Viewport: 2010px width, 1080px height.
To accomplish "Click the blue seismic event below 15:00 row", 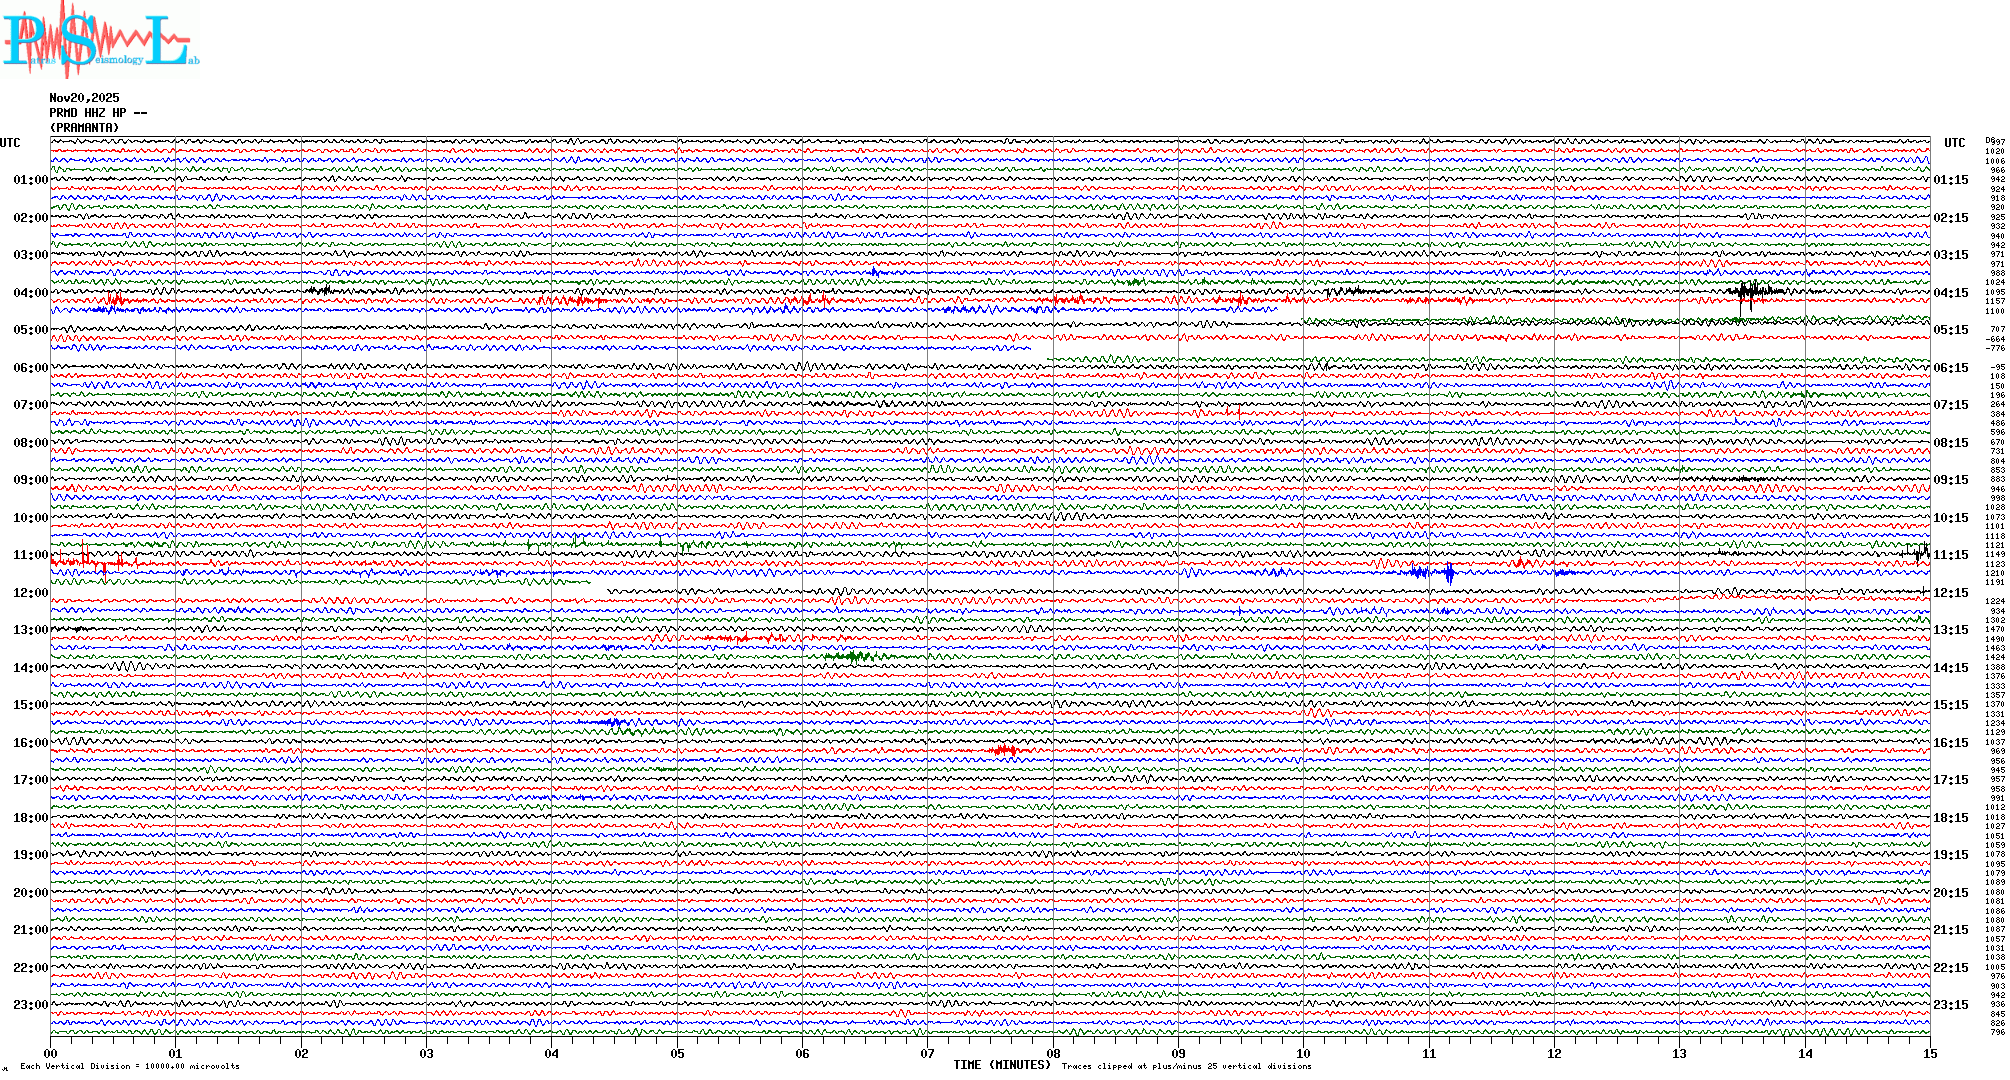I will tap(611, 722).
